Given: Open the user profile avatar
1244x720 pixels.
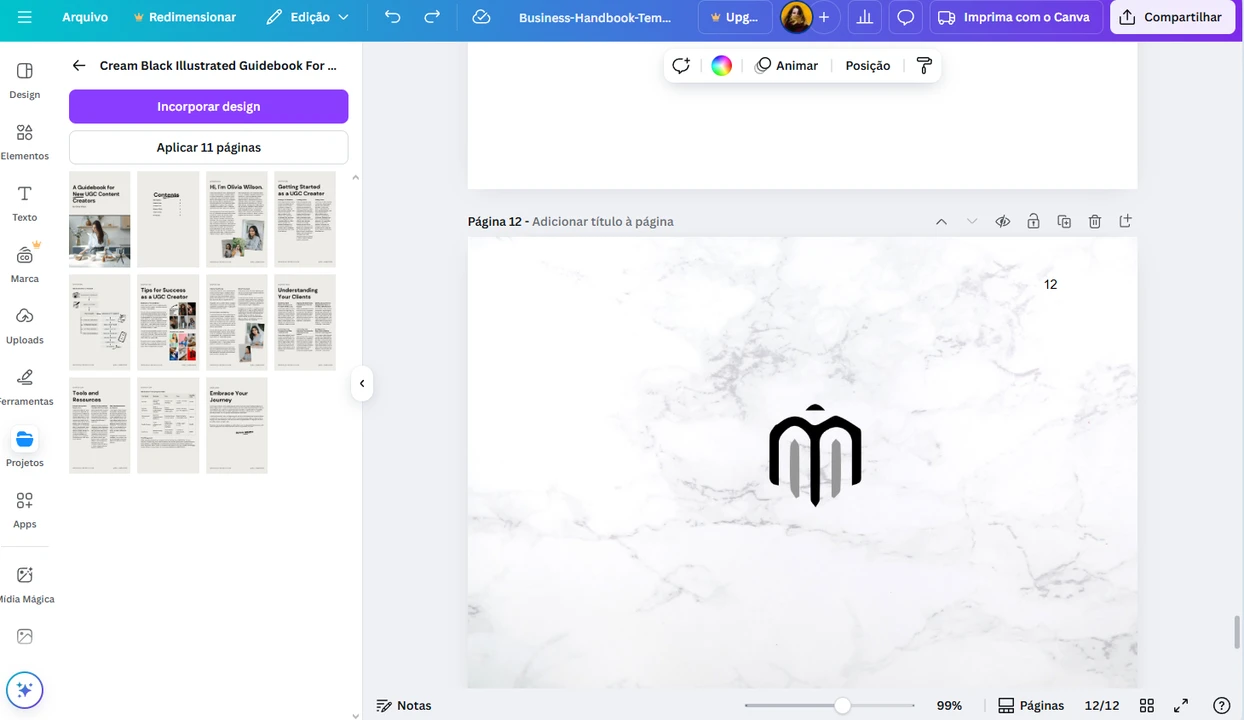Looking at the screenshot, I should 796,17.
